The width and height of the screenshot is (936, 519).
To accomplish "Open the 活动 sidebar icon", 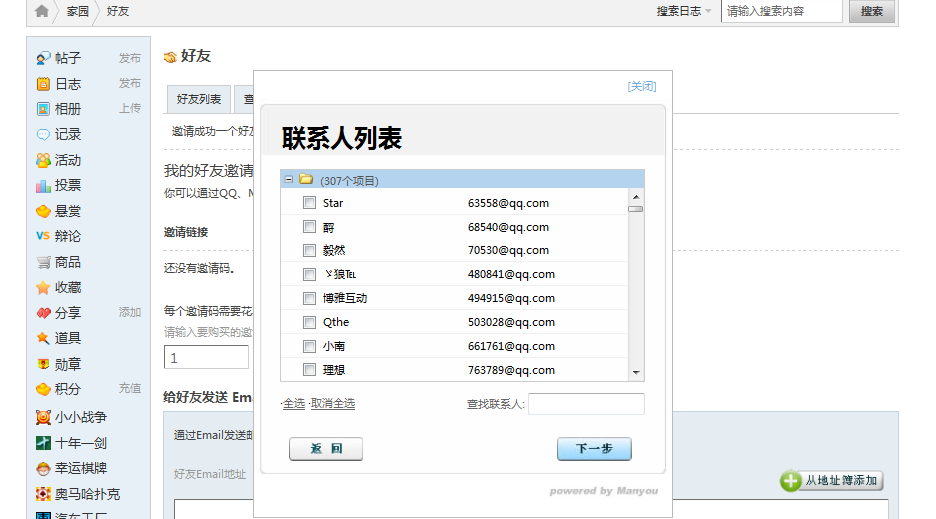I will 43,160.
